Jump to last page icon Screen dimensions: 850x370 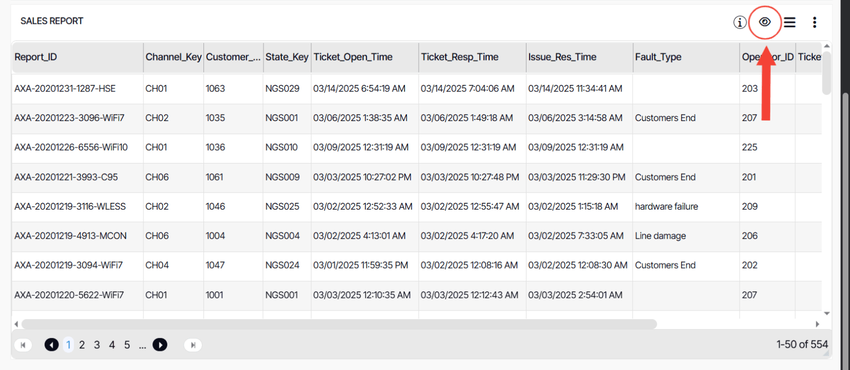coord(193,345)
